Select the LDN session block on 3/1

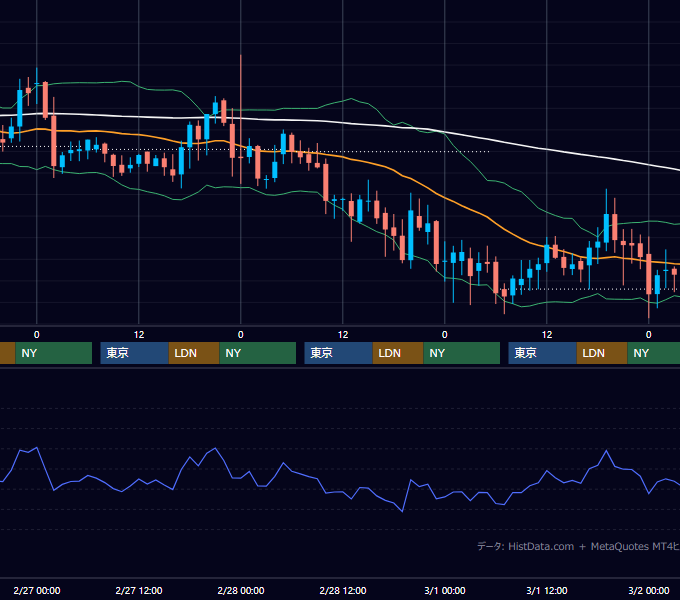coord(602,353)
